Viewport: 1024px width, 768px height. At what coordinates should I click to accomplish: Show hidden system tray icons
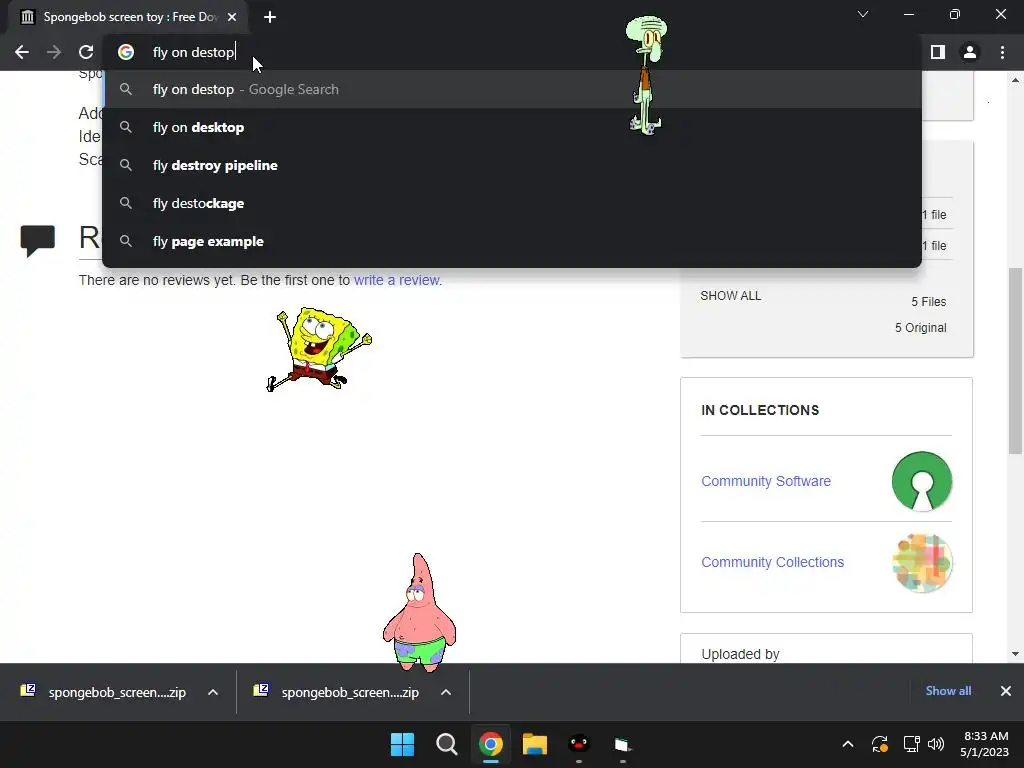tap(848, 744)
